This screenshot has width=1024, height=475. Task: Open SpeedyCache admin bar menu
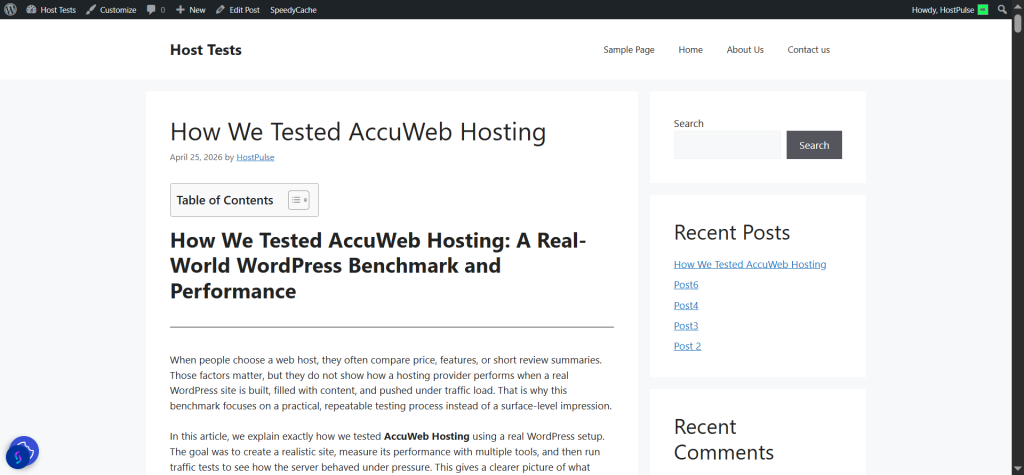(293, 9)
